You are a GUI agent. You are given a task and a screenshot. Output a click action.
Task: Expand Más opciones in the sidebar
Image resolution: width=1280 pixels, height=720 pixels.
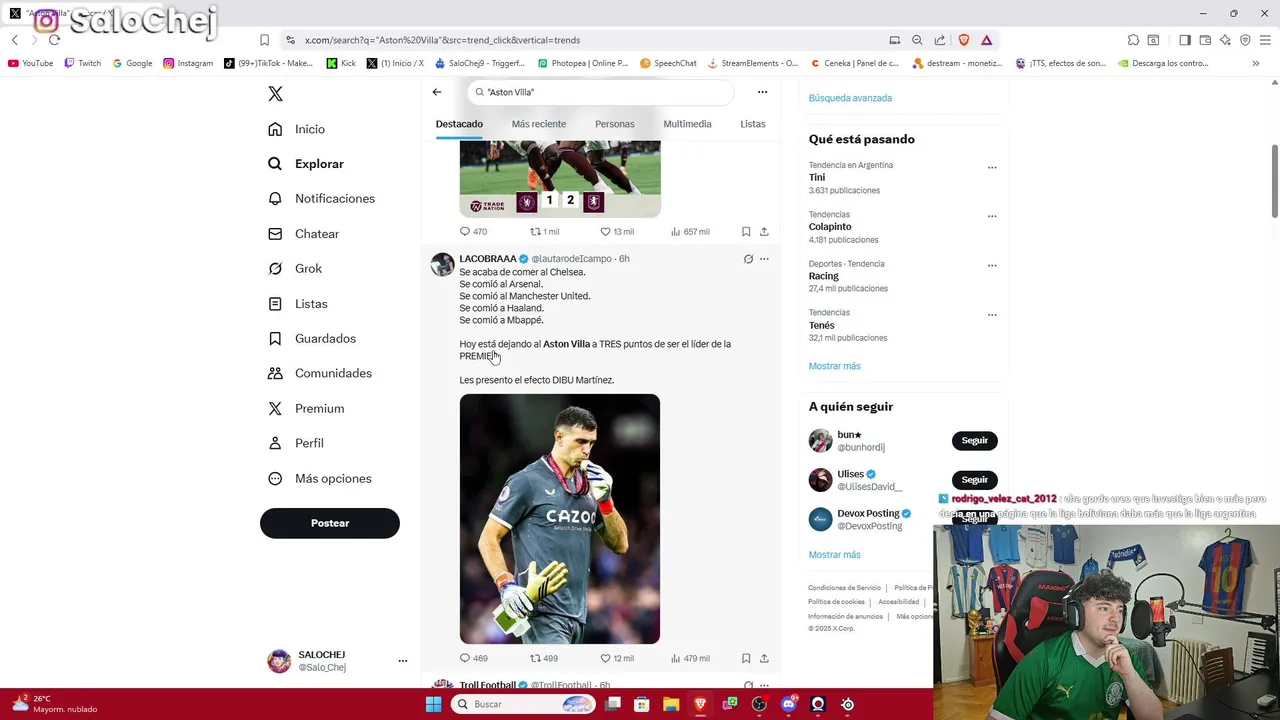click(320, 478)
